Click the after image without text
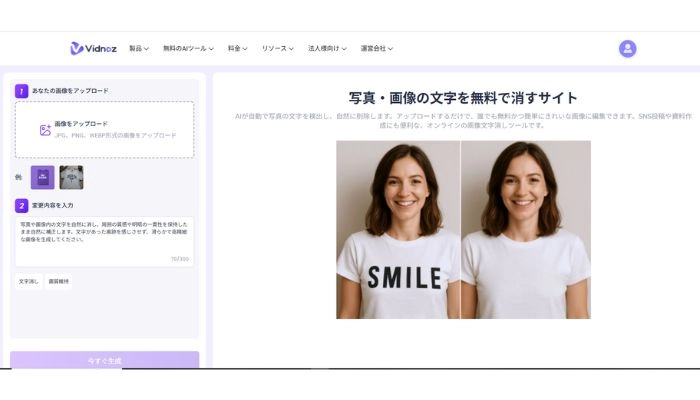Image resolution: width=700 pixels, height=400 pixels. click(526, 229)
